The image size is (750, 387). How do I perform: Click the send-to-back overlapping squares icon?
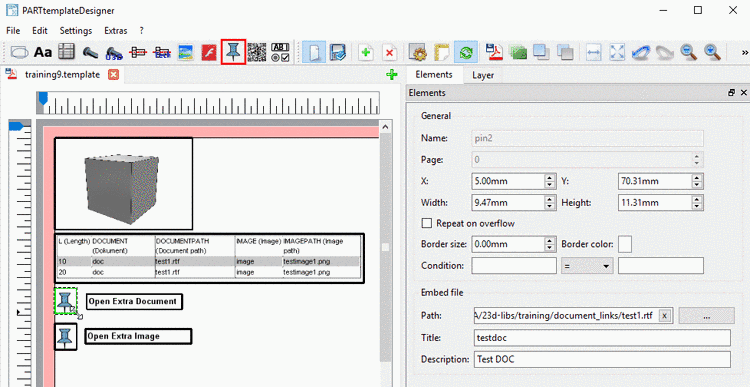565,52
